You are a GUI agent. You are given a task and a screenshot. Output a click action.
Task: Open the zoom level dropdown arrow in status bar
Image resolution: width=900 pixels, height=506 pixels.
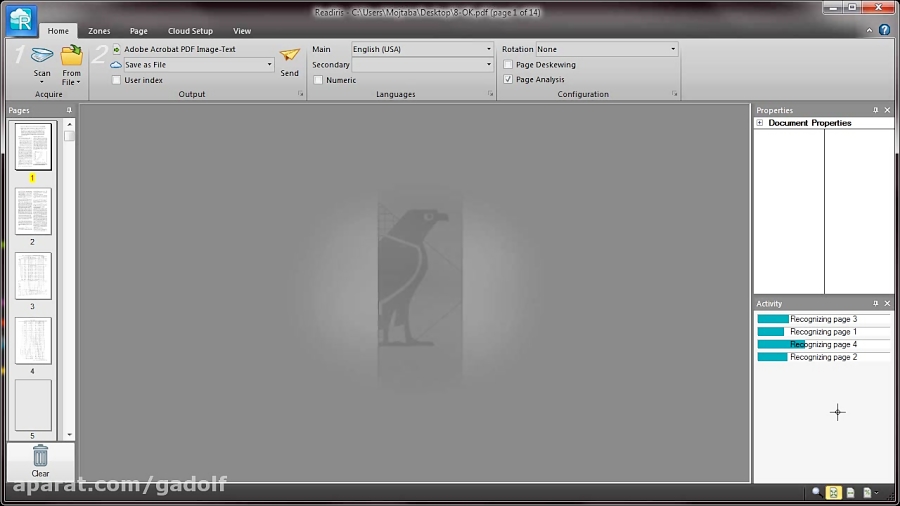point(876,493)
